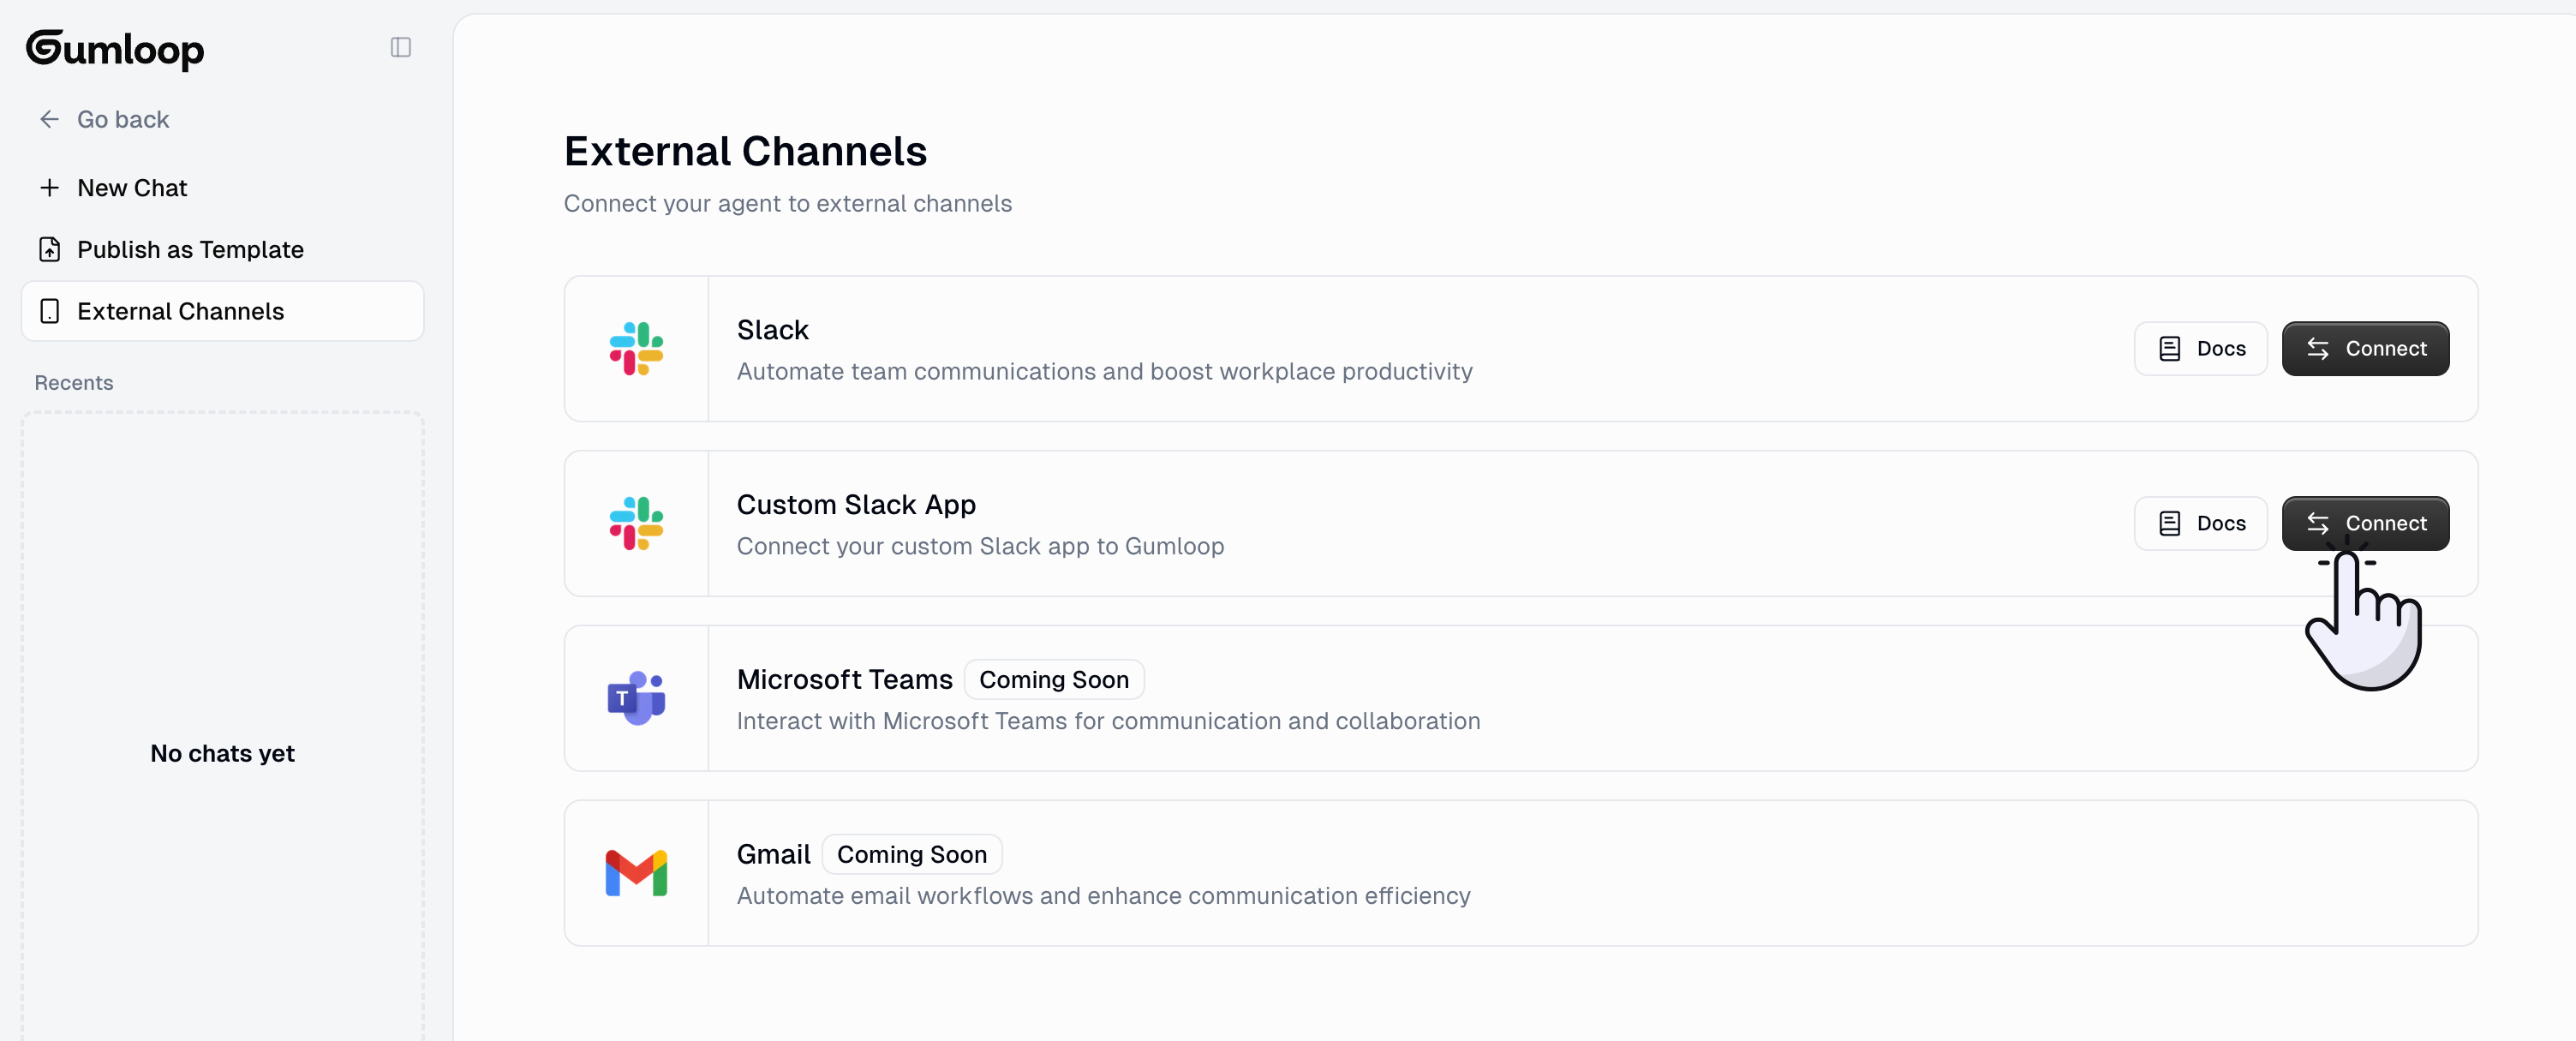The width and height of the screenshot is (2576, 1041).
Task: Click the Recents section label
Action: click(x=73, y=382)
